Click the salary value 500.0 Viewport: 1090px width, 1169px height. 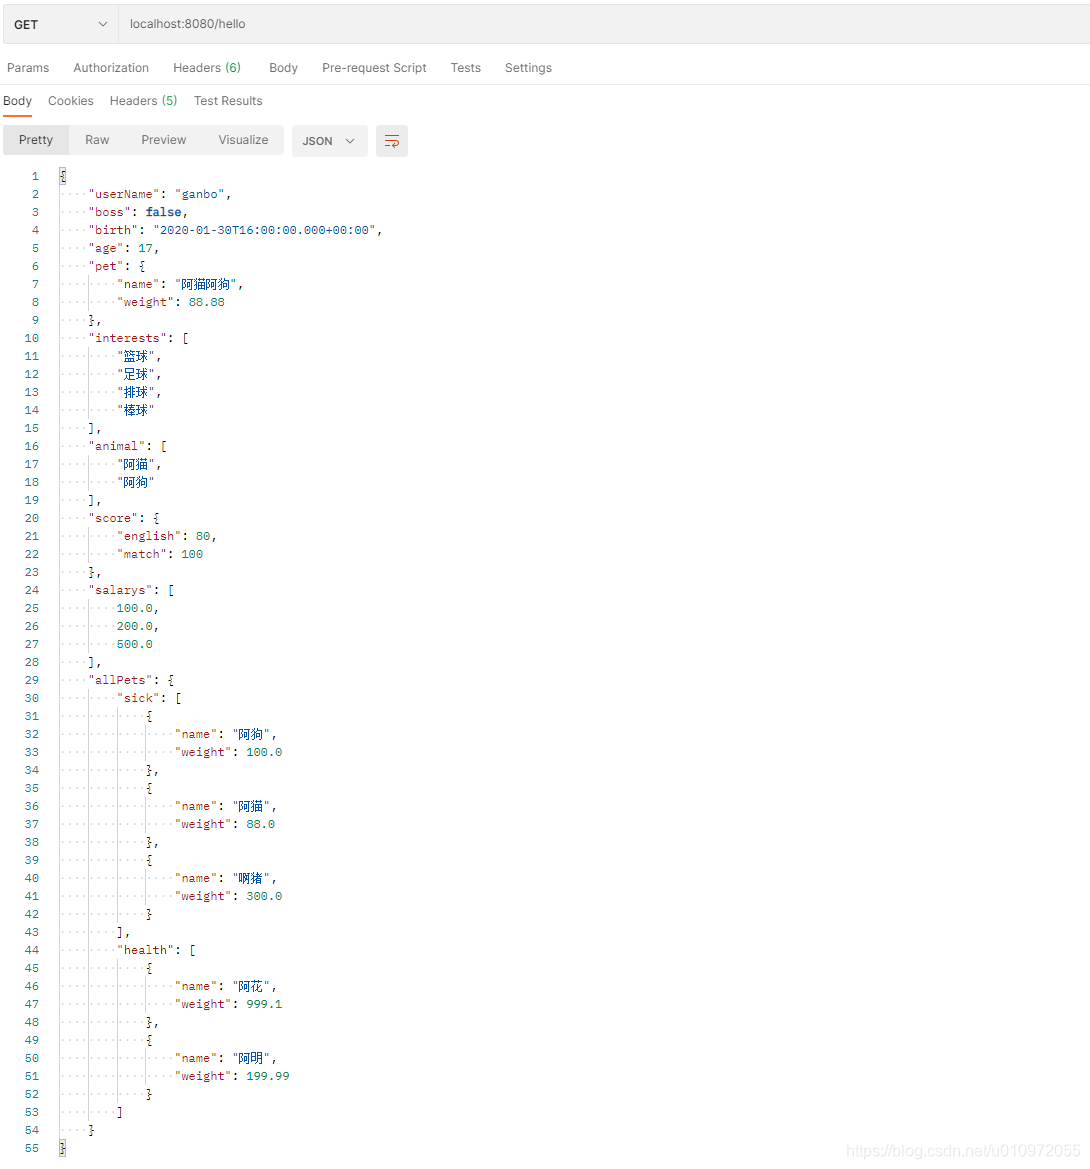[x=135, y=644]
